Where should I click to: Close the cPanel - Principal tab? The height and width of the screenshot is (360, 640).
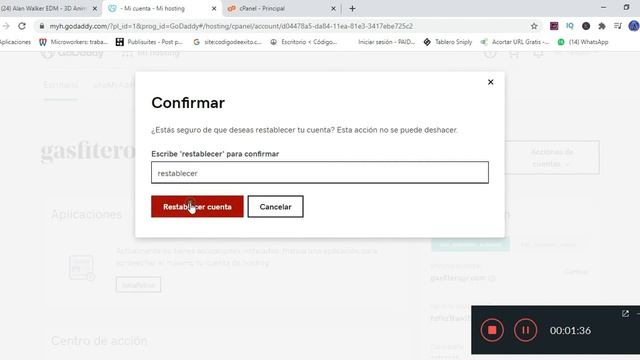pos(333,8)
